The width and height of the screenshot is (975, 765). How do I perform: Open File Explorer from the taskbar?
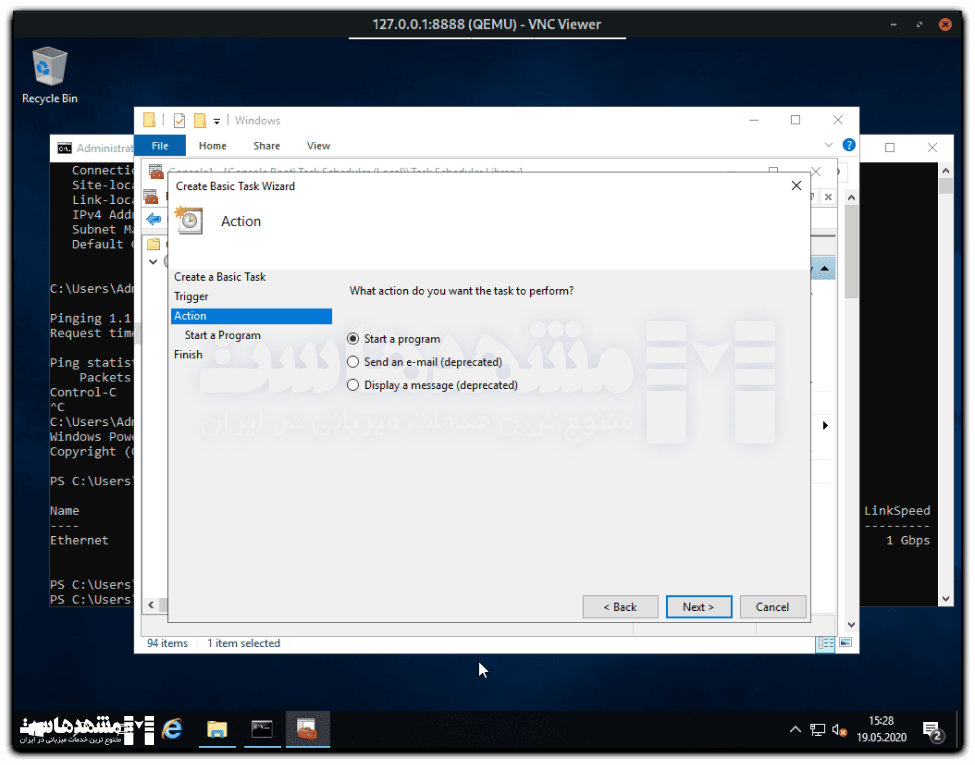216,730
